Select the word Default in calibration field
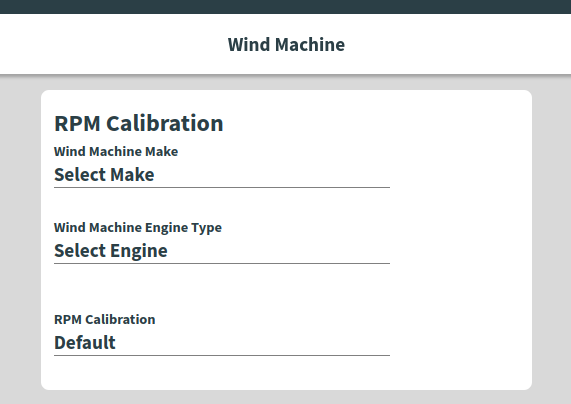 click(x=84, y=342)
